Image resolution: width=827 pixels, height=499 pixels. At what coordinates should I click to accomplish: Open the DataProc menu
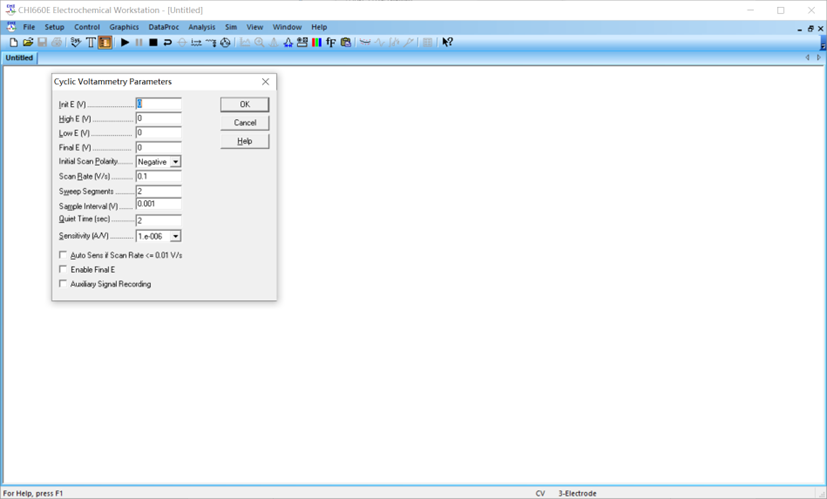163,27
